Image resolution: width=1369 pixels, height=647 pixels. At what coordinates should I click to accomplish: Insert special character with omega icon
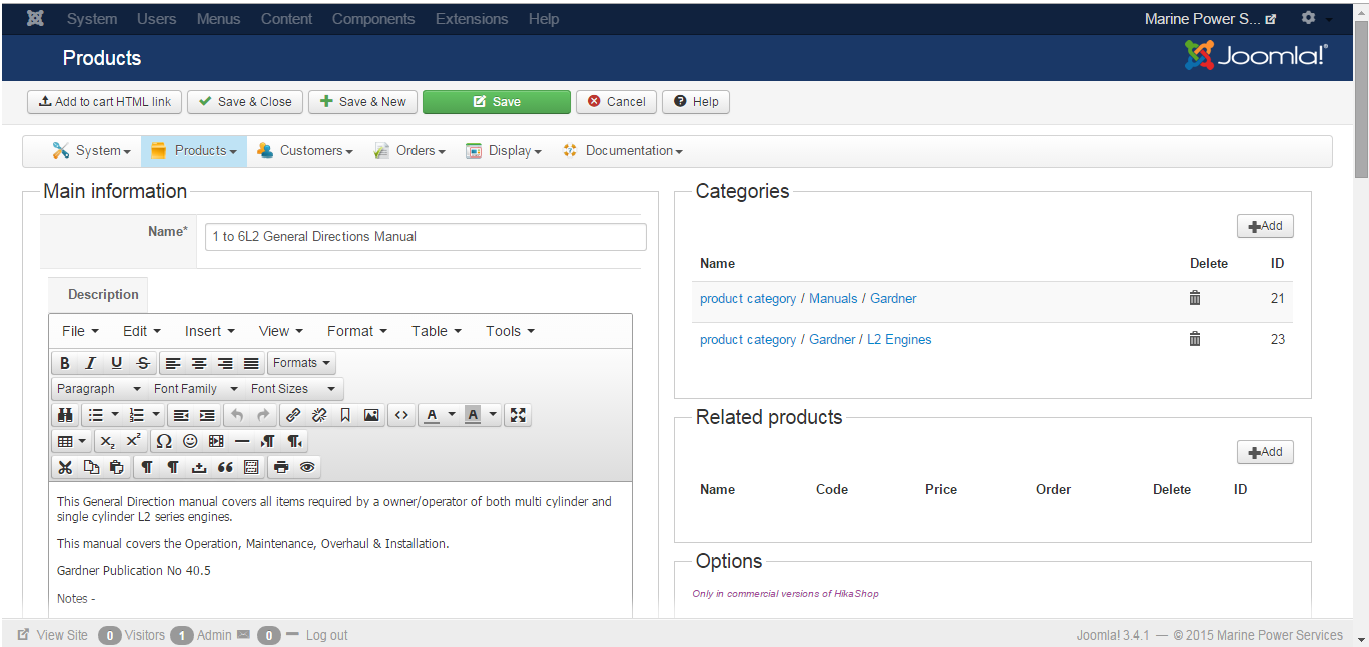click(164, 441)
